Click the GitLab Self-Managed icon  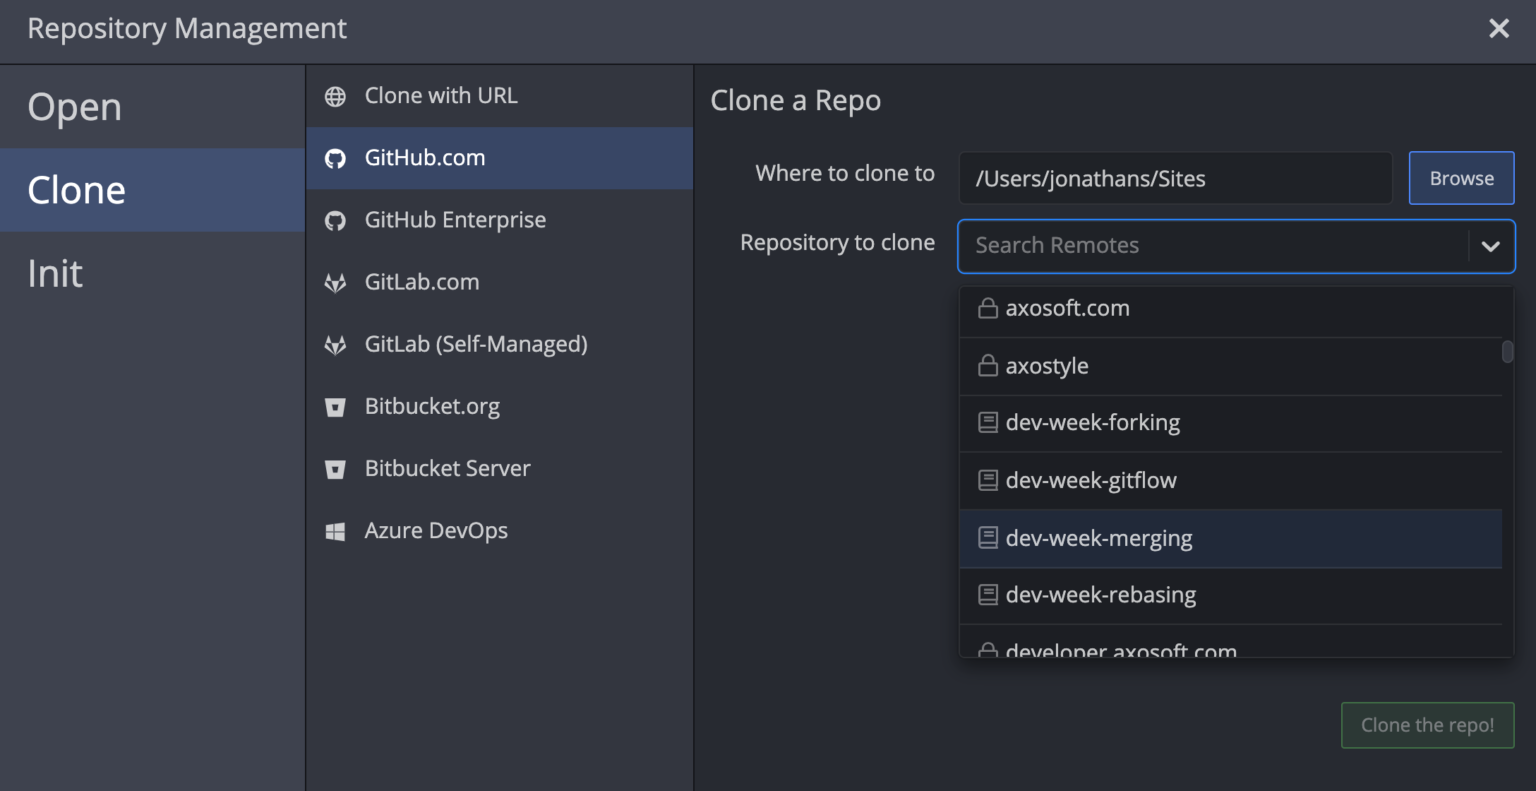(x=334, y=343)
